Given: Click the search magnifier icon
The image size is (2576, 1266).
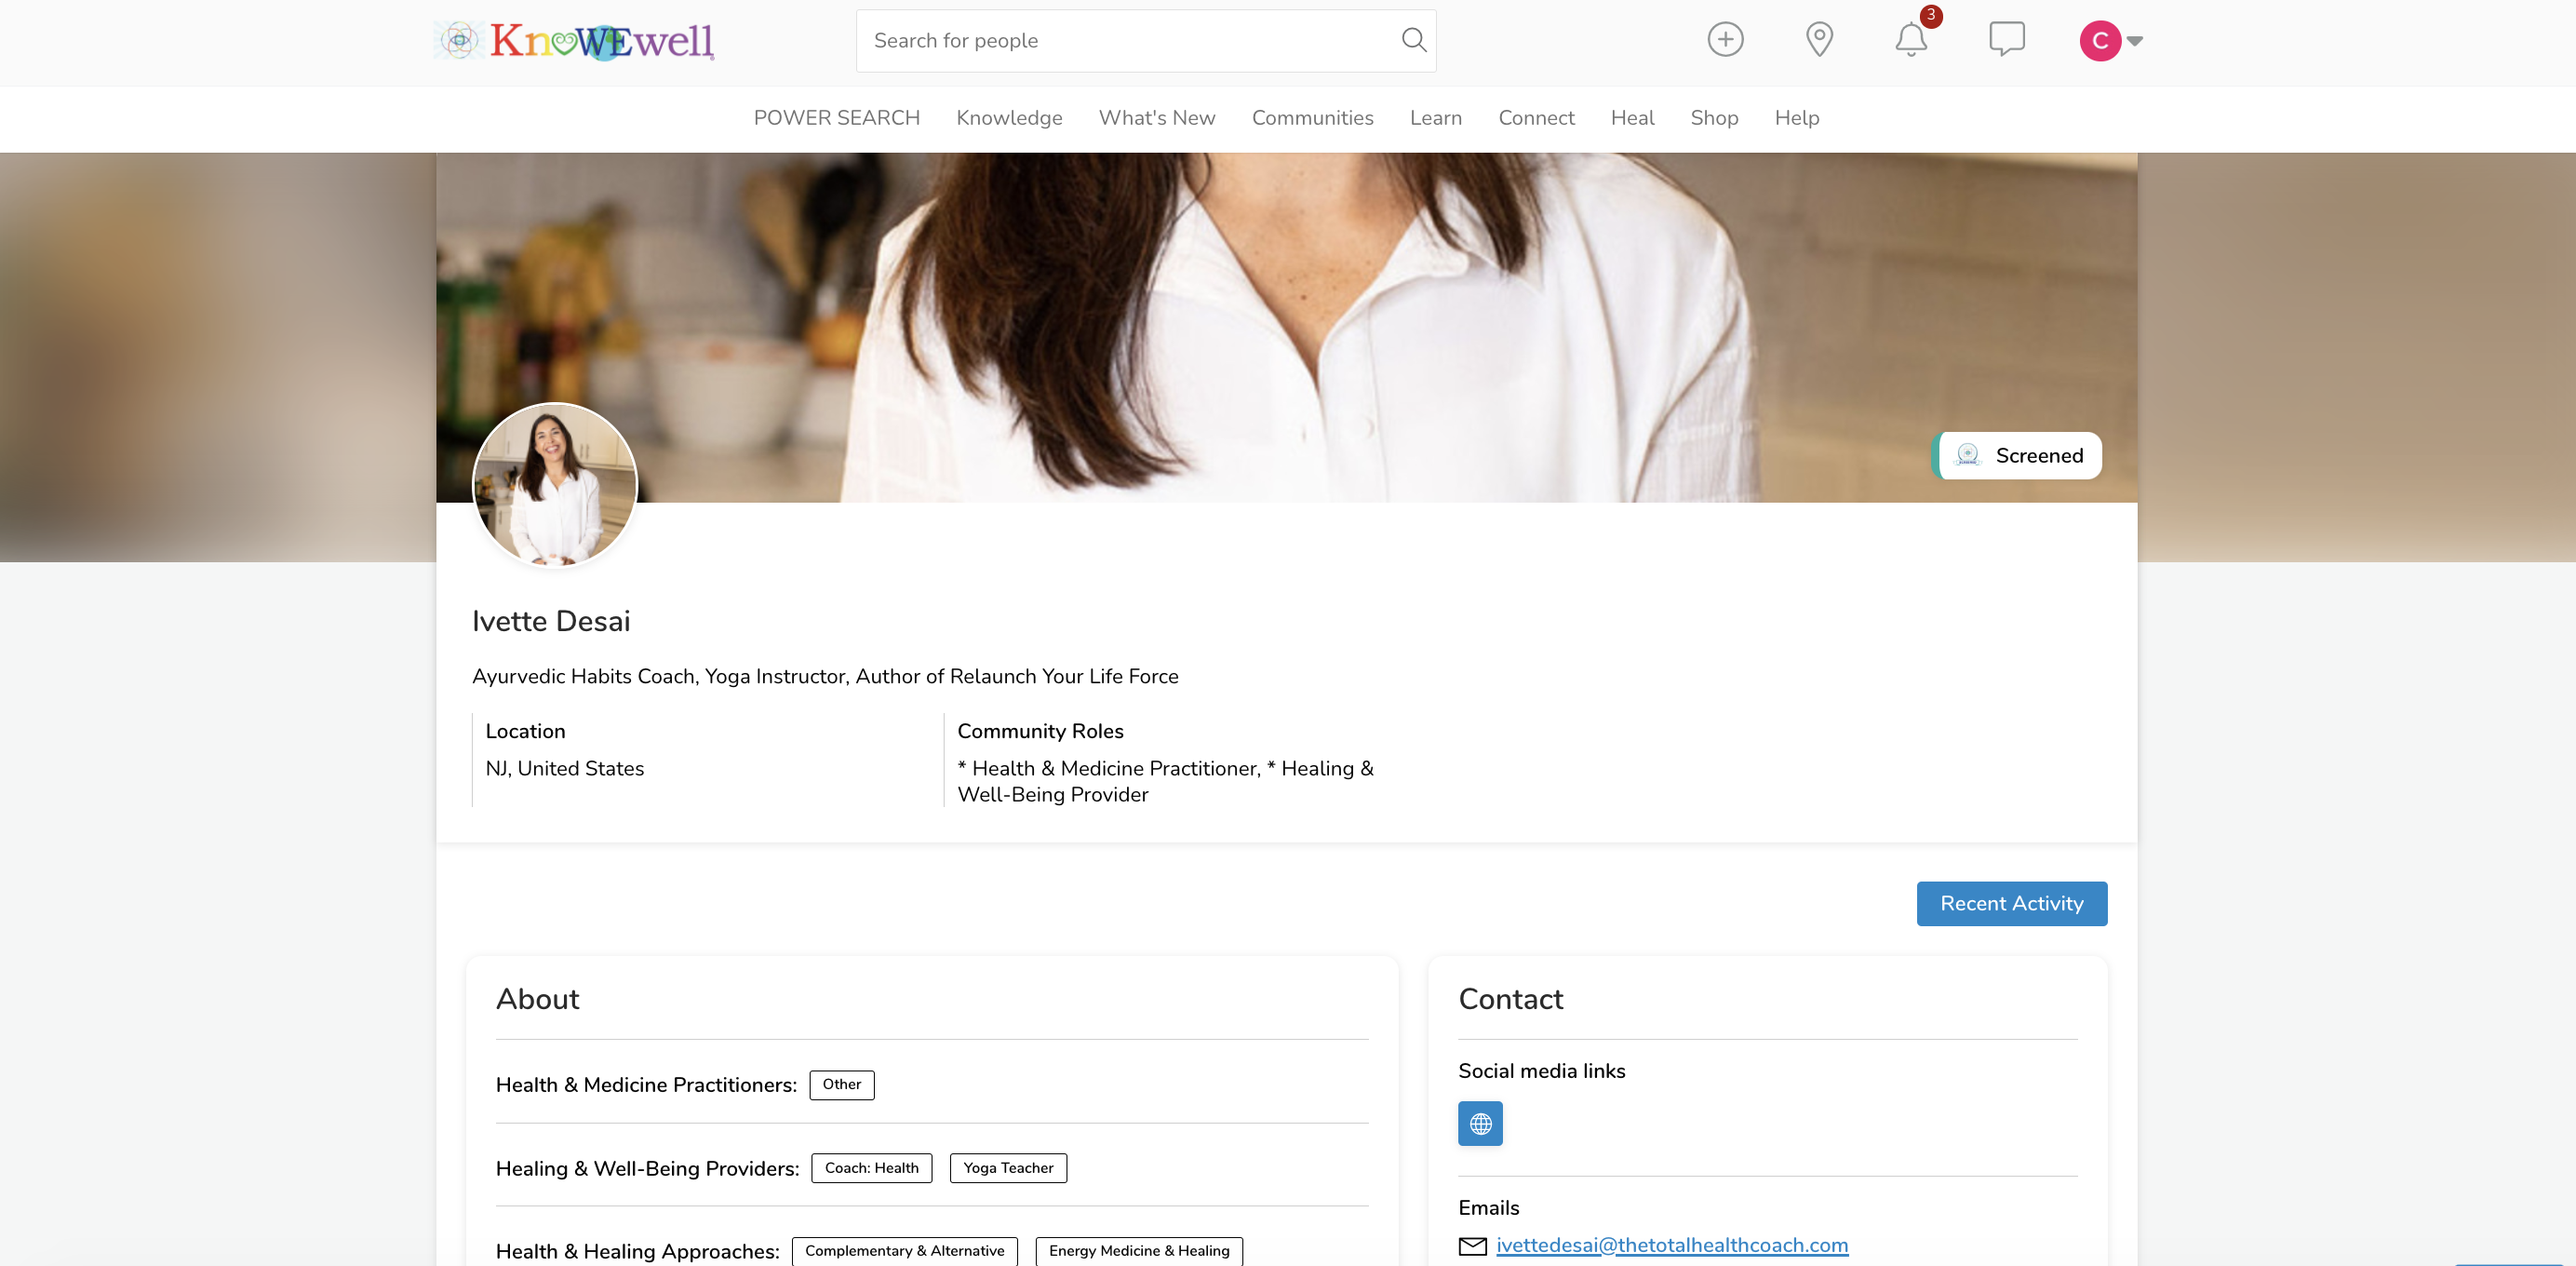Looking at the screenshot, I should click(x=1413, y=40).
